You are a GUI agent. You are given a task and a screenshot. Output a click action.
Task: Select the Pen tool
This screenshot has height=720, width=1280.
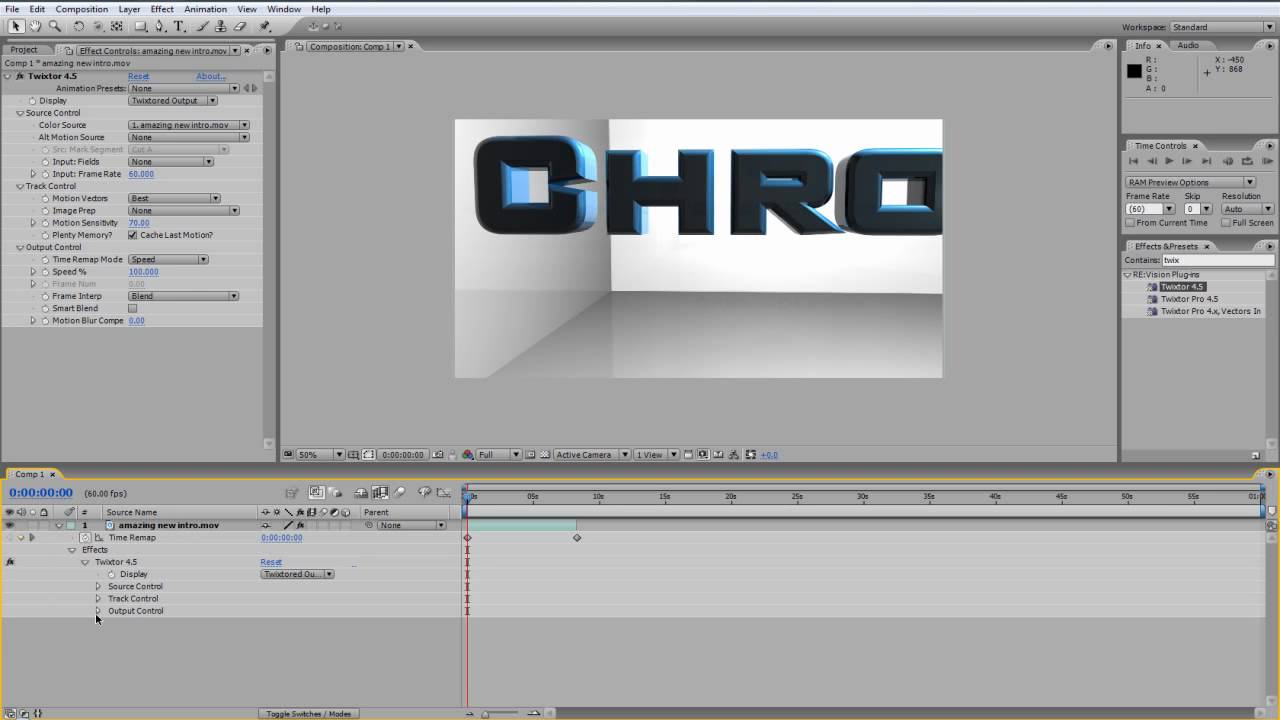click(x=160, y=27)
